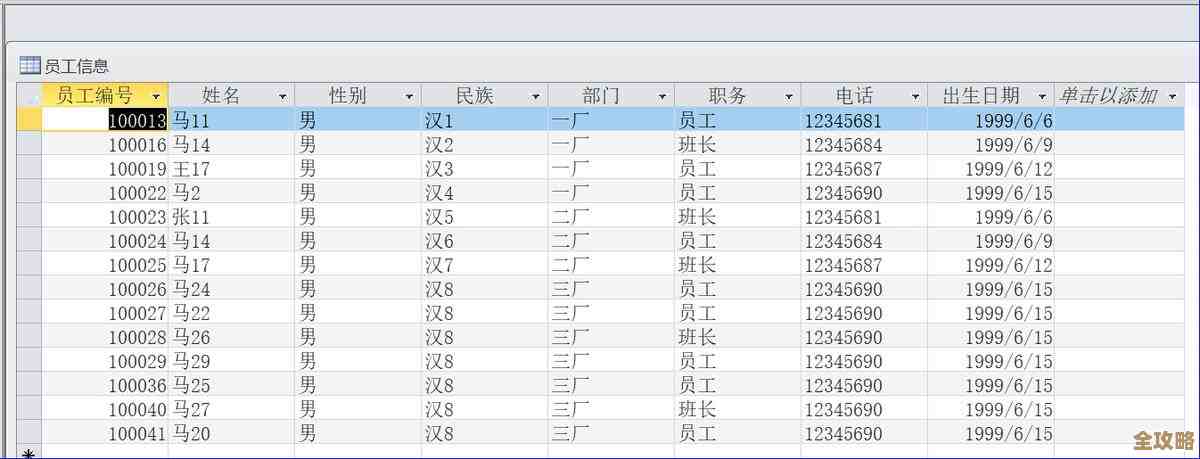This screenshot has height=459, width=1200.
Task: Click the 职务 cell 班长 for 100016
Action: click(x=737, y=144)
